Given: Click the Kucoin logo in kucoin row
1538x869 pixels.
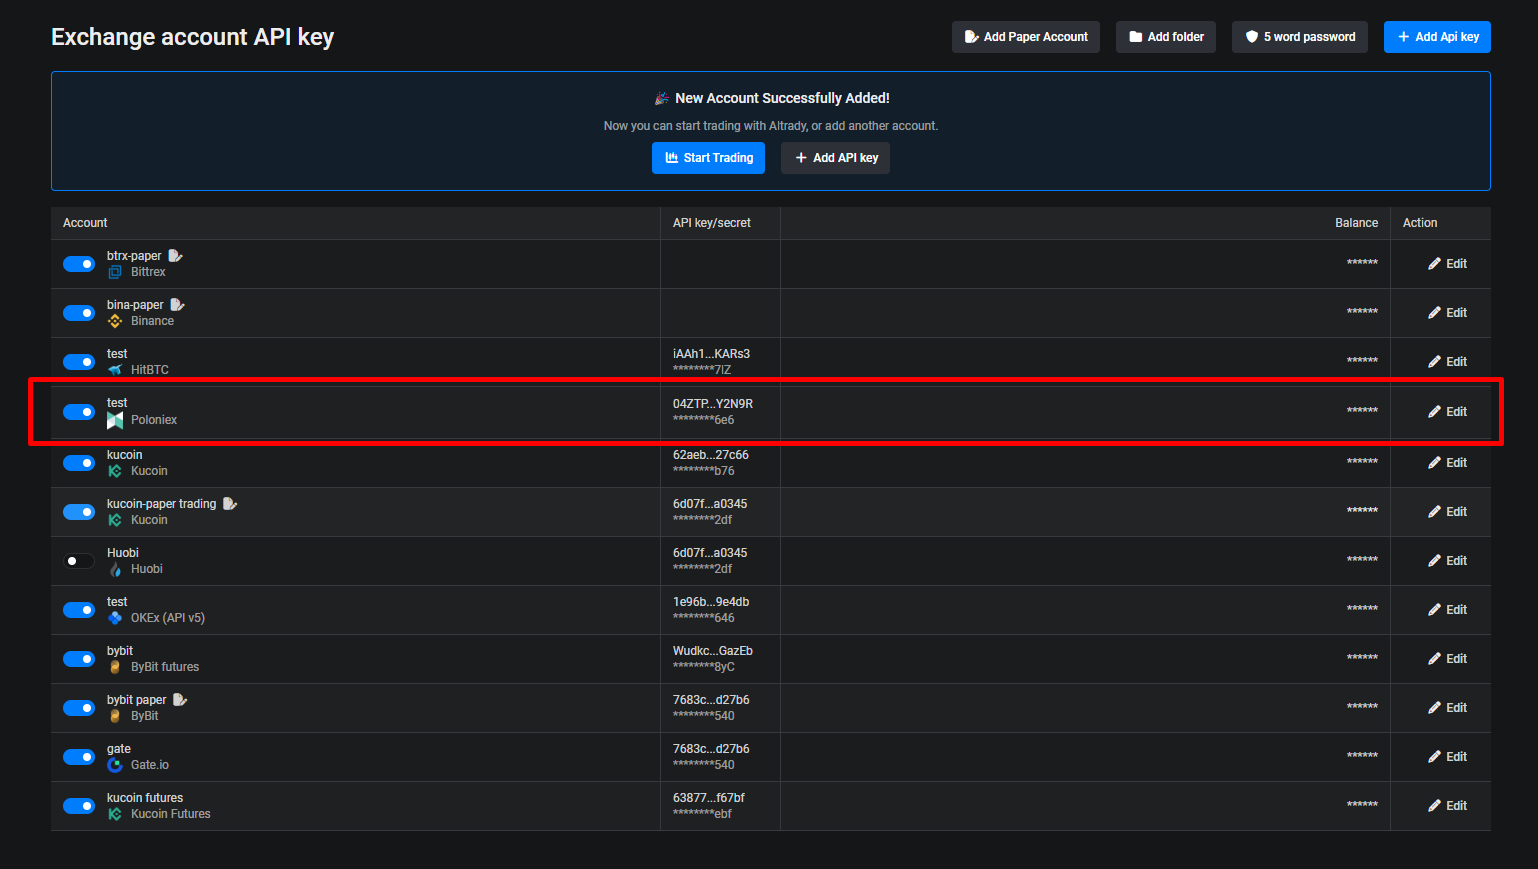Looking at the screenshot, I should tap(115, 471).
